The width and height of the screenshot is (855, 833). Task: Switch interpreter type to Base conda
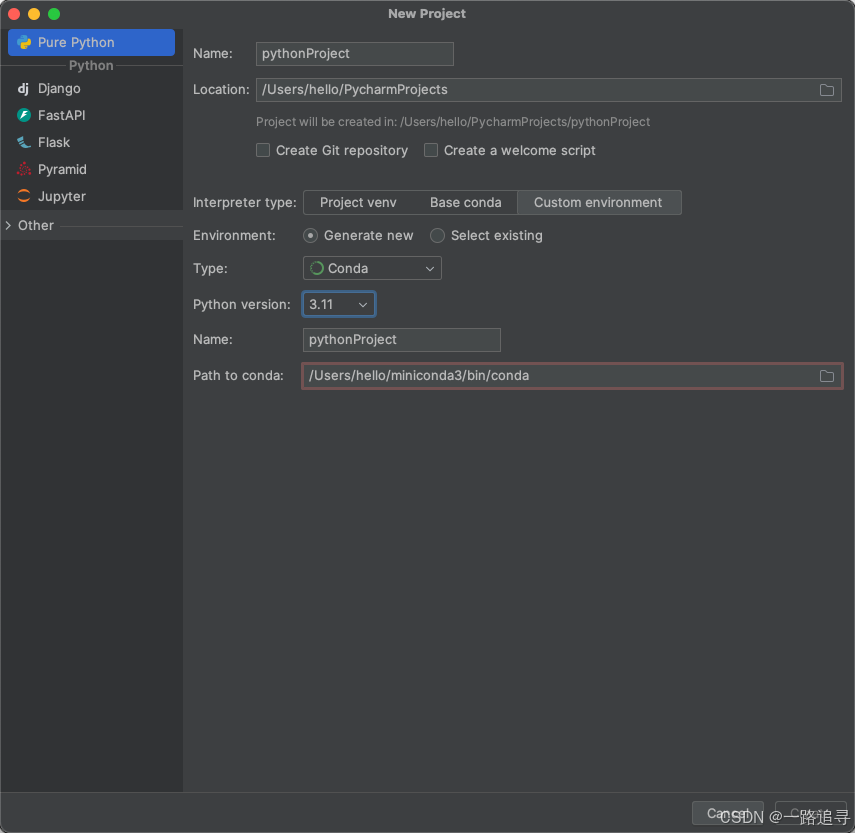[465, 202]
